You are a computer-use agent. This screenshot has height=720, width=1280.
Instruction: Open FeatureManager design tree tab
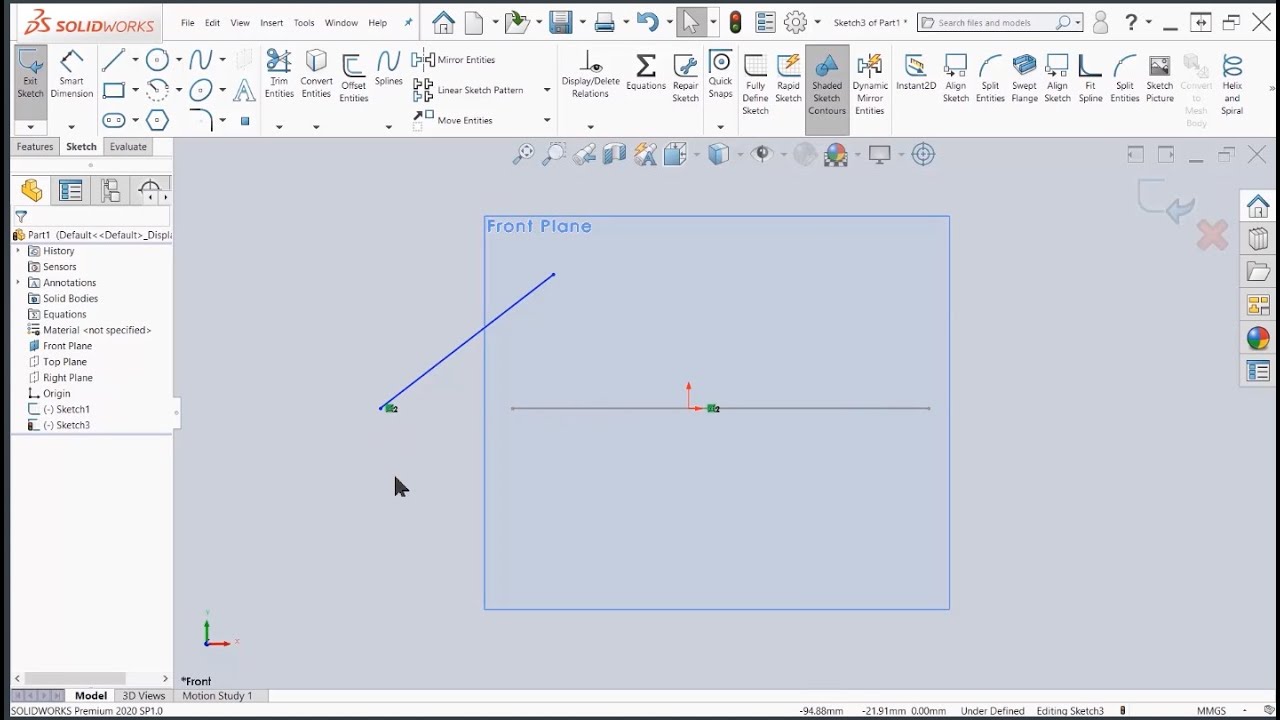(x=32, y=190)
